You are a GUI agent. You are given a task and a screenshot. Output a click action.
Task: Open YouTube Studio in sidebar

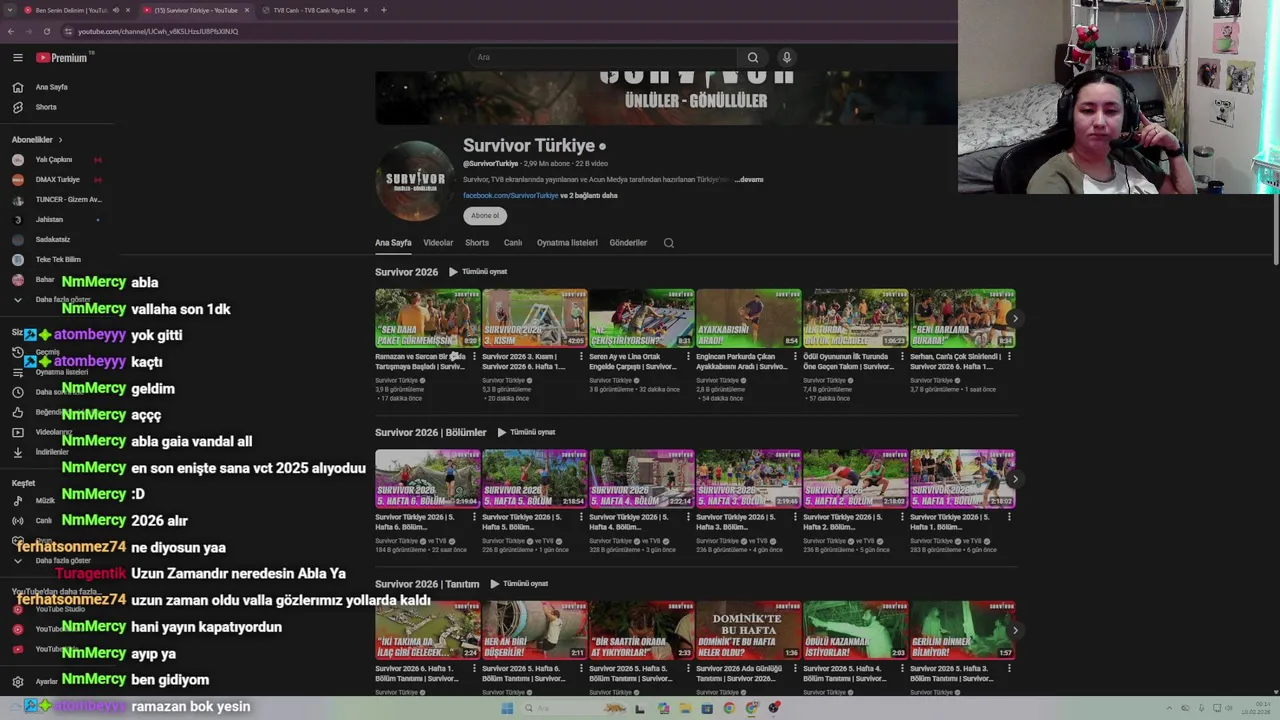pos(60,609)
